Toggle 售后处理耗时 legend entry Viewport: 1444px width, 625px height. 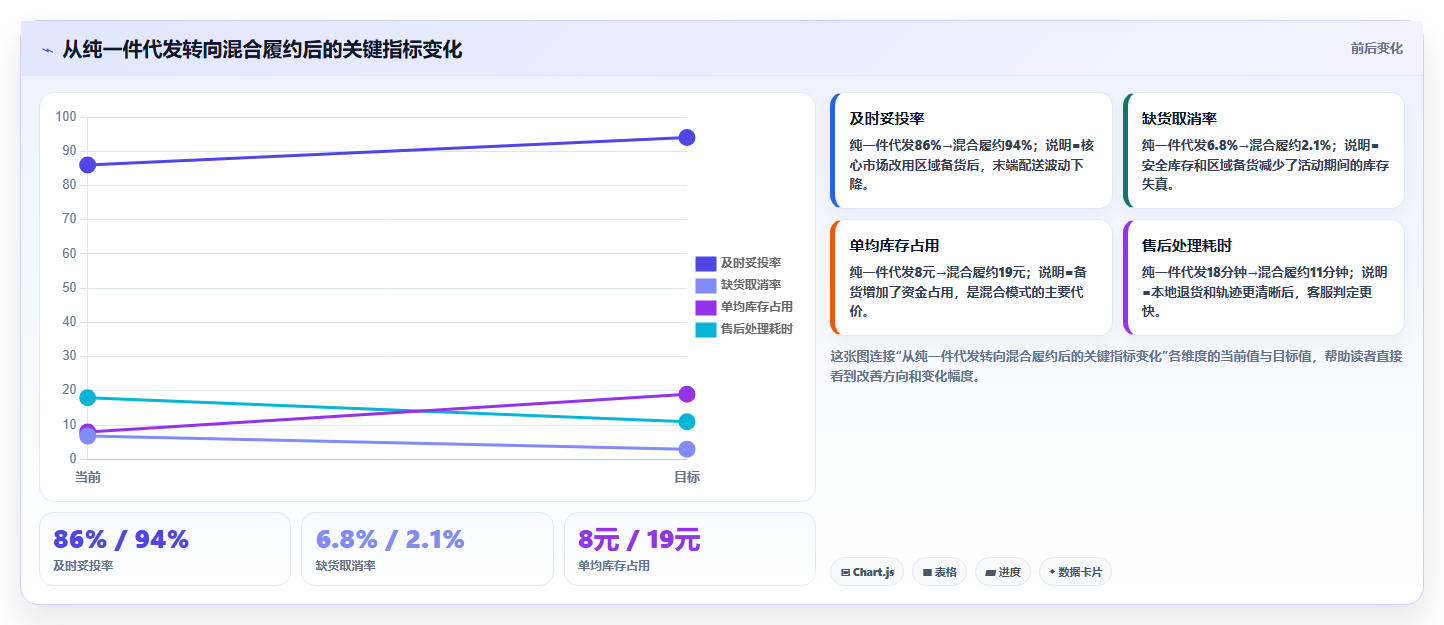click(x=744, y=329)
